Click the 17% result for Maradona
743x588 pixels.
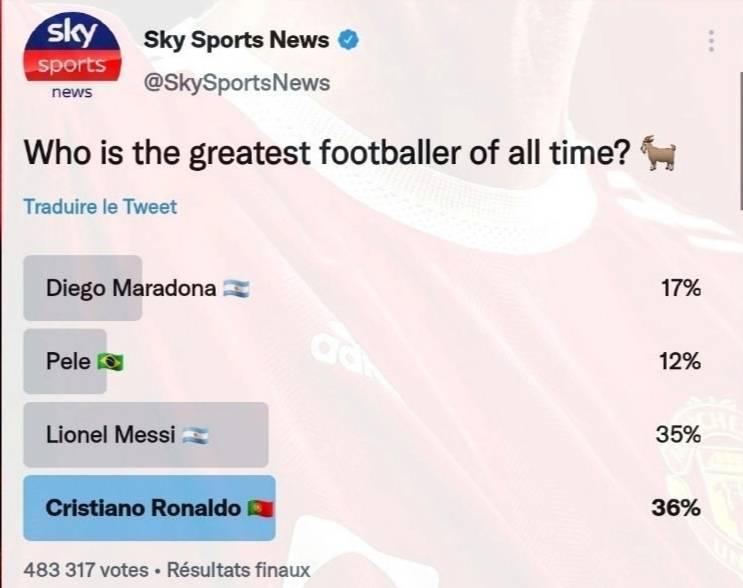pos(681,288)
